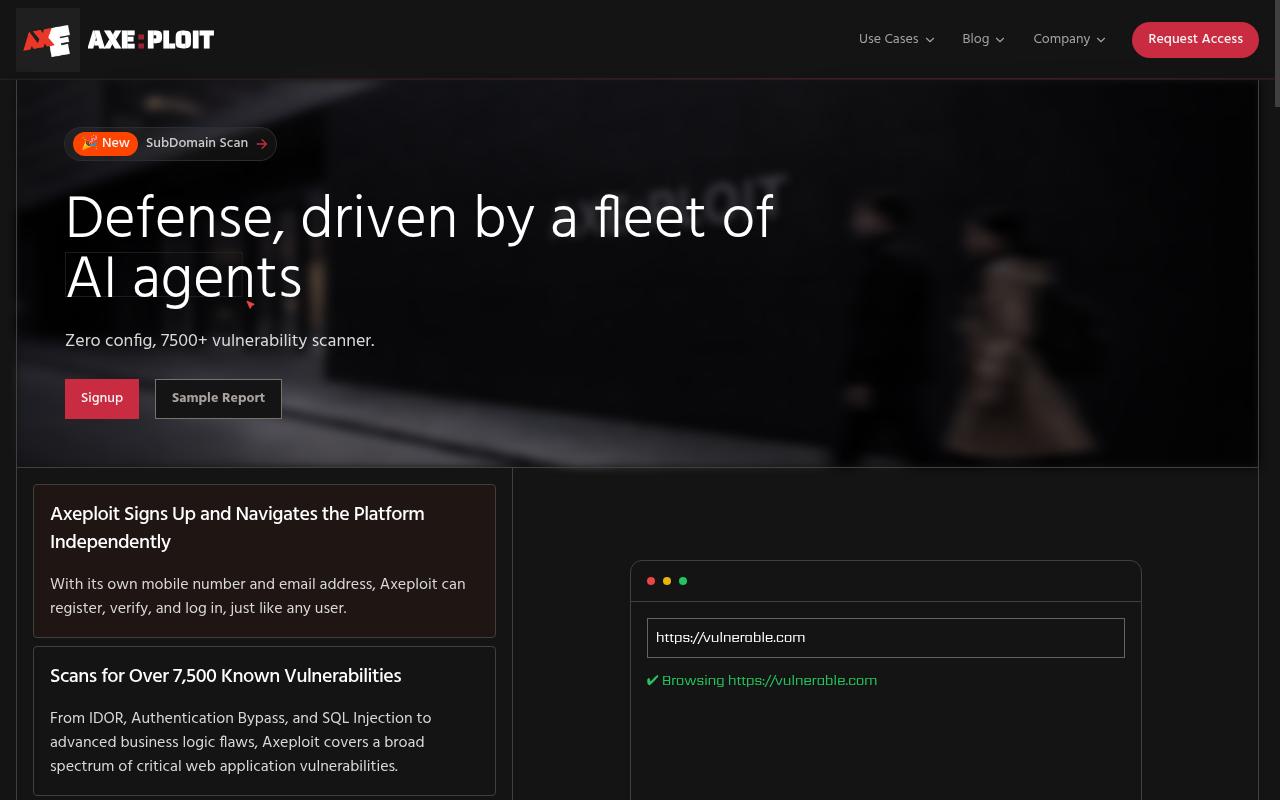This screenshot has height=800, width=1280.
Task: Click the https://vulneroble.com URL field
Action: [x=886, y=638]
